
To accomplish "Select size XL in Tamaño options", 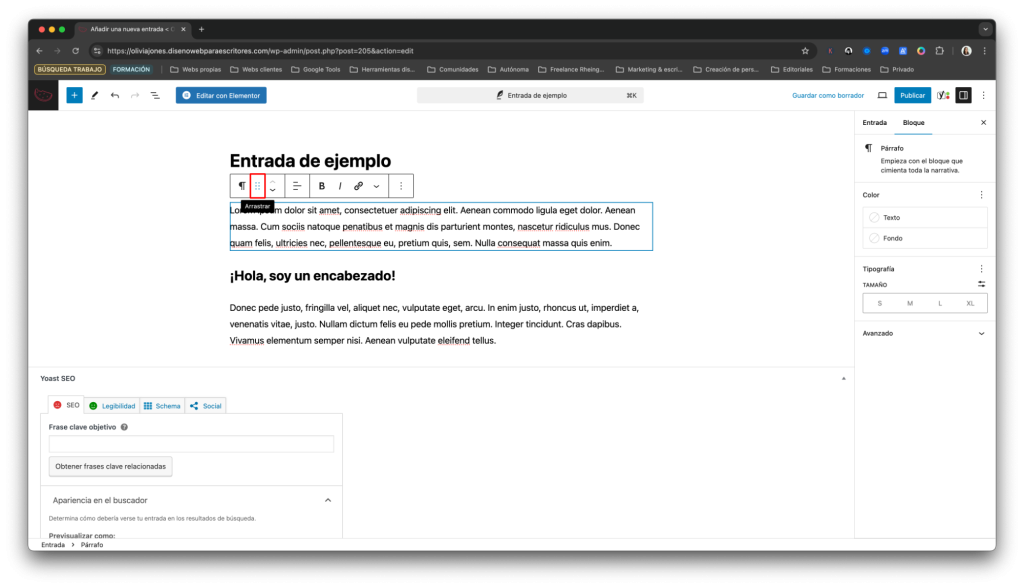I will (970, 303).
